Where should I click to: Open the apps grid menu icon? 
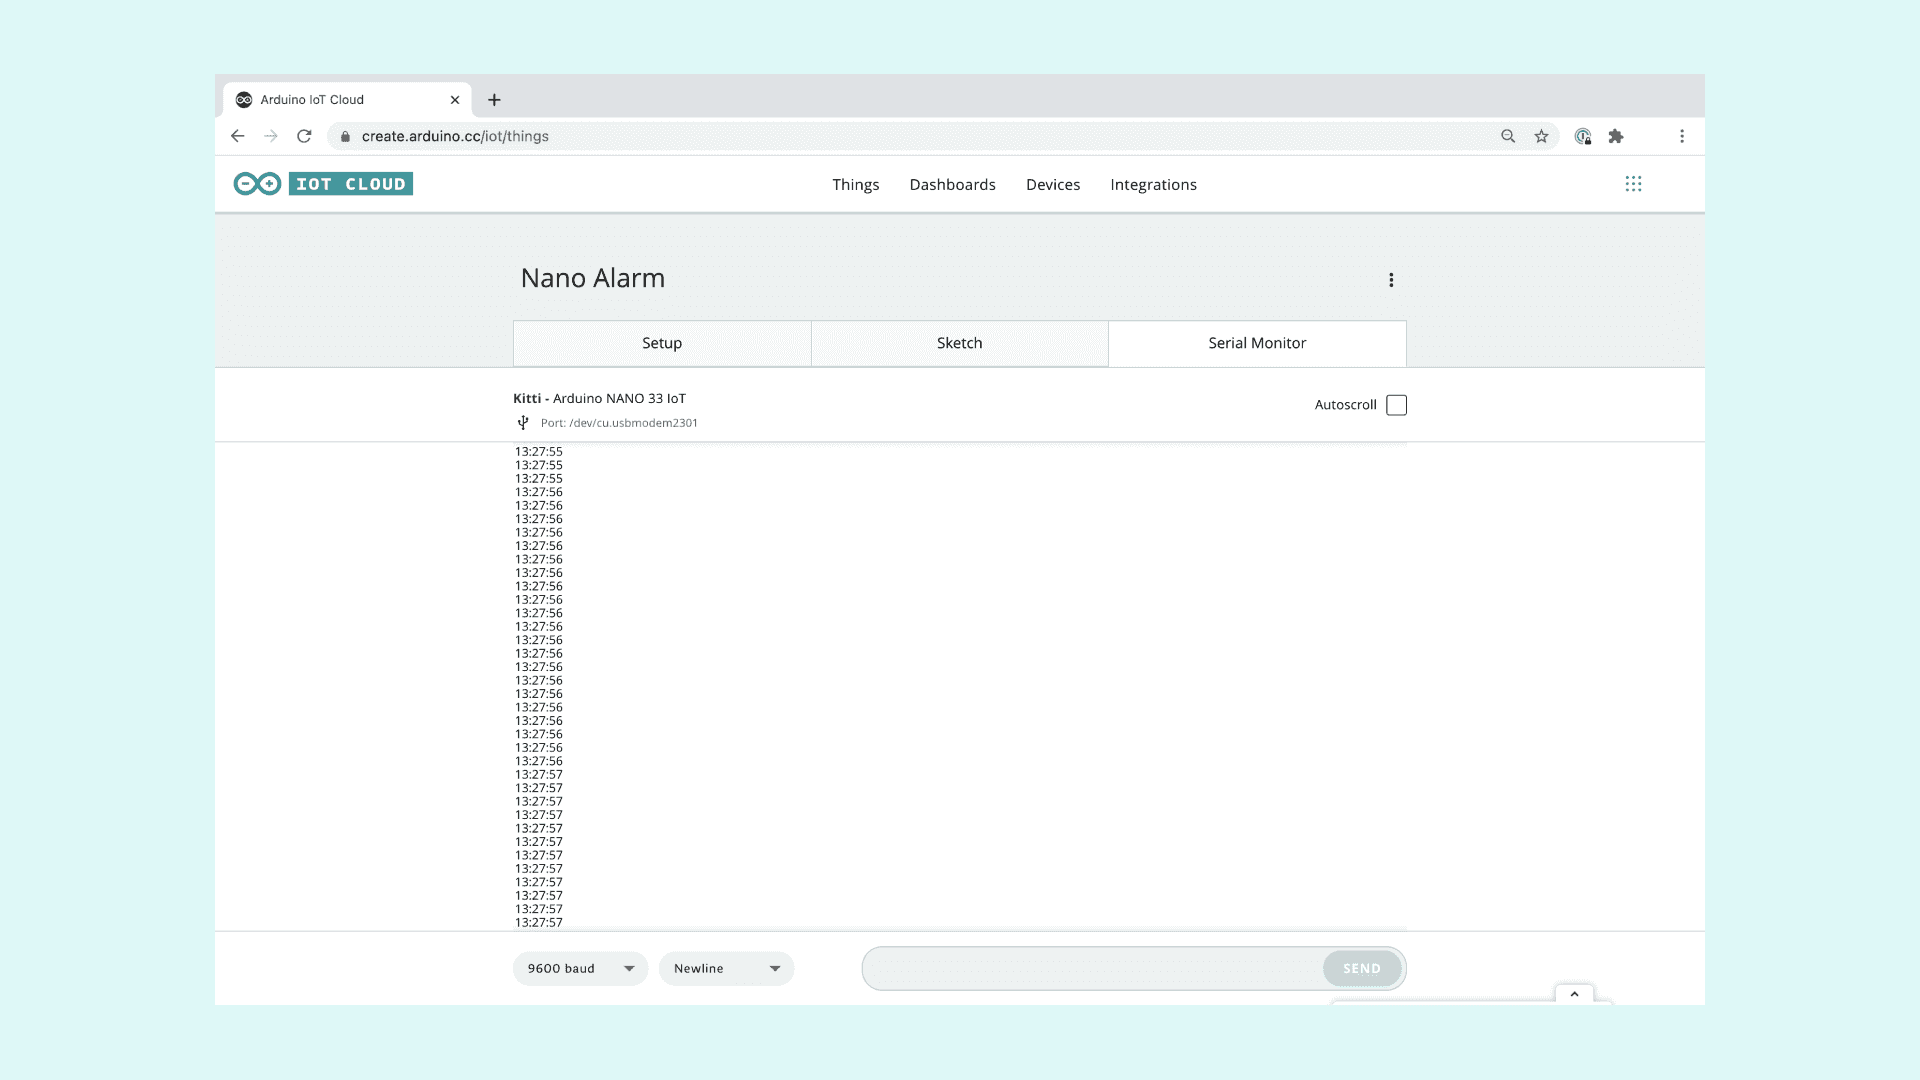pos(1633,184)
